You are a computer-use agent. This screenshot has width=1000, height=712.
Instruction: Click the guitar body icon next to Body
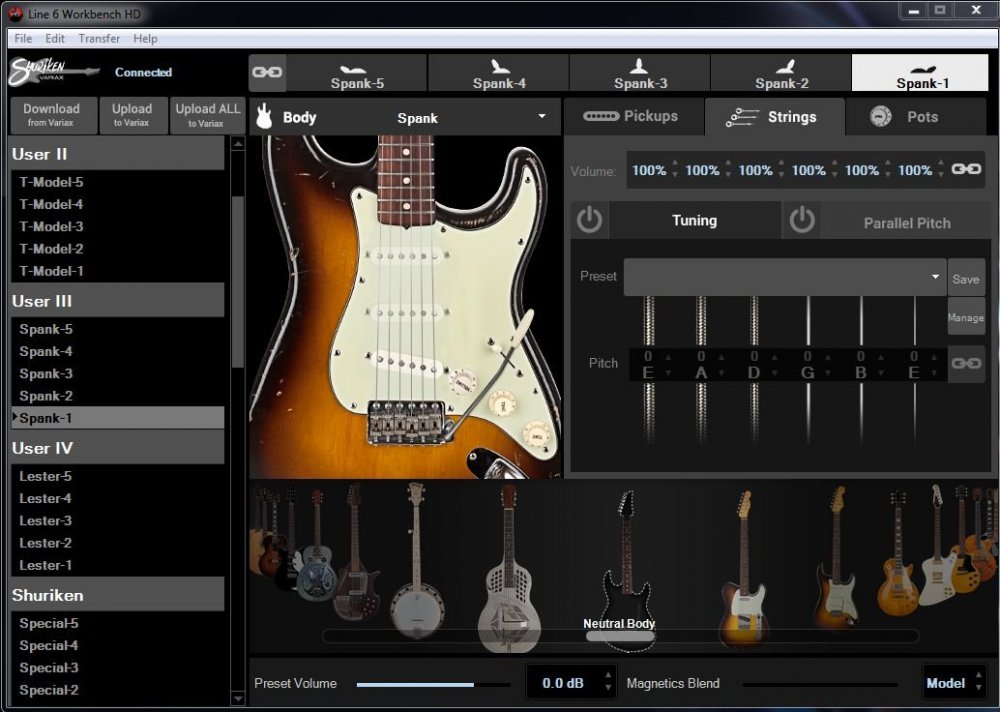tap(265, 117)
